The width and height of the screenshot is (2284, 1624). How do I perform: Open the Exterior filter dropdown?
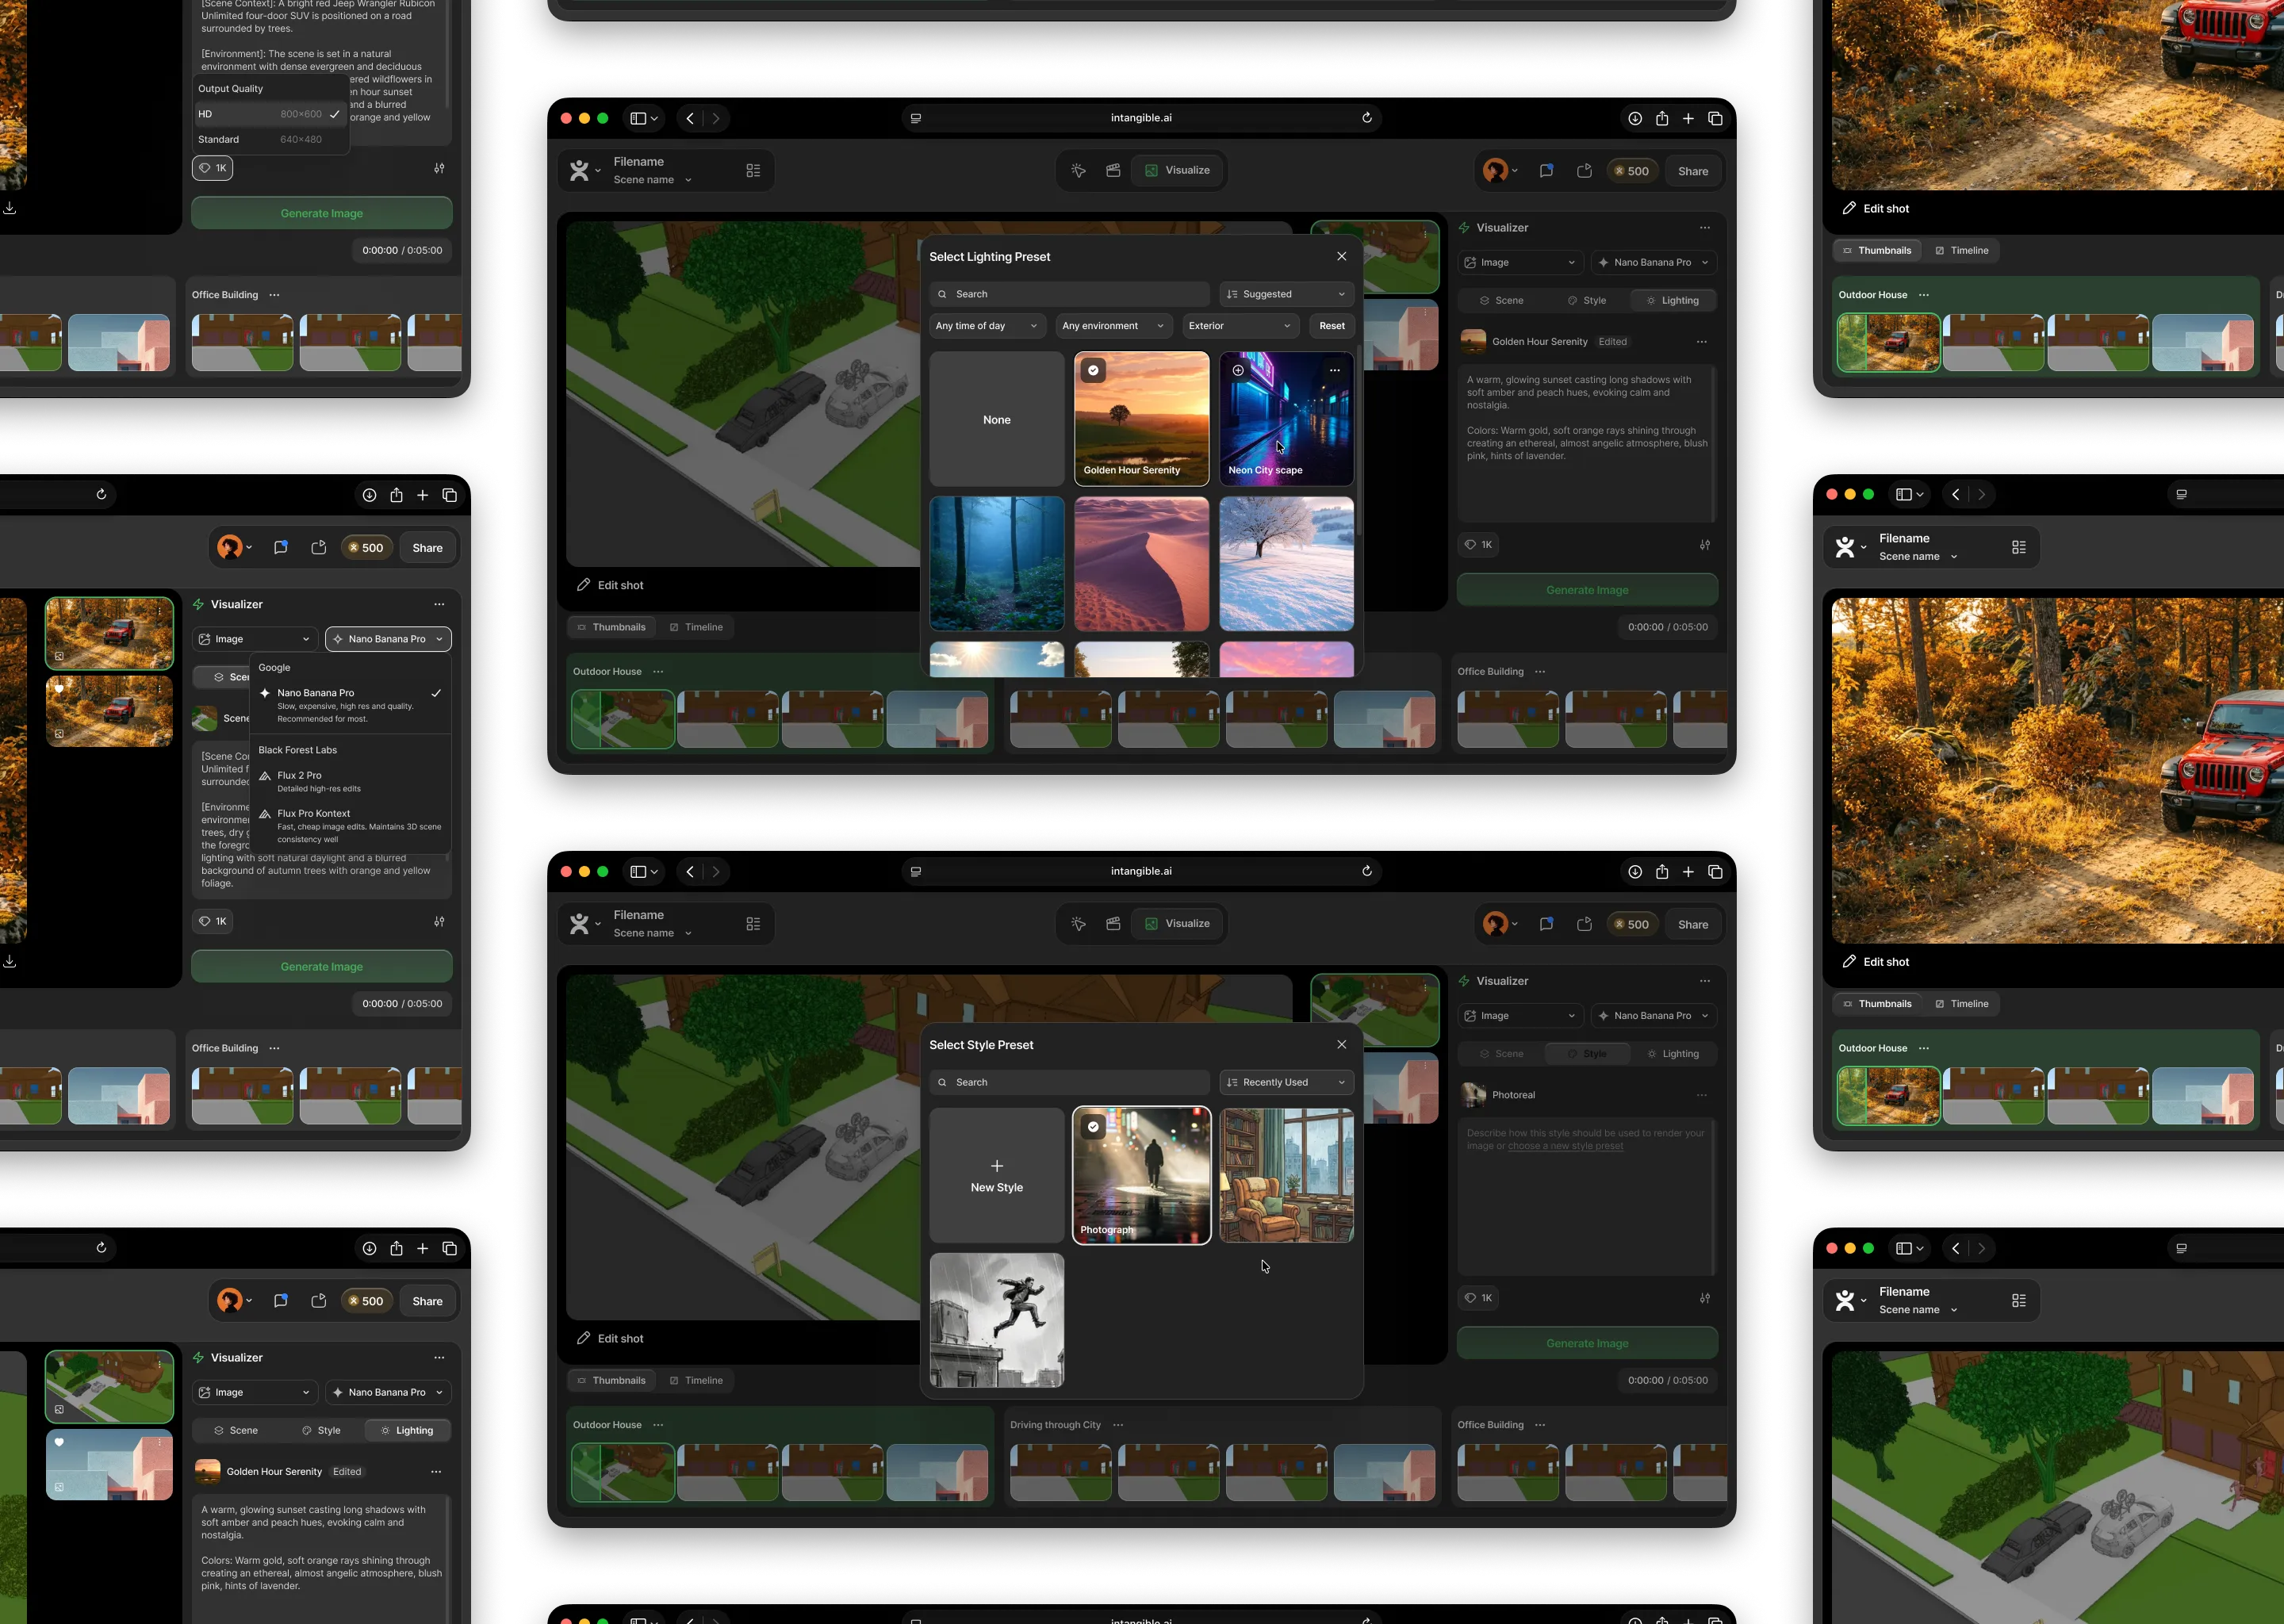(1240, 326)
